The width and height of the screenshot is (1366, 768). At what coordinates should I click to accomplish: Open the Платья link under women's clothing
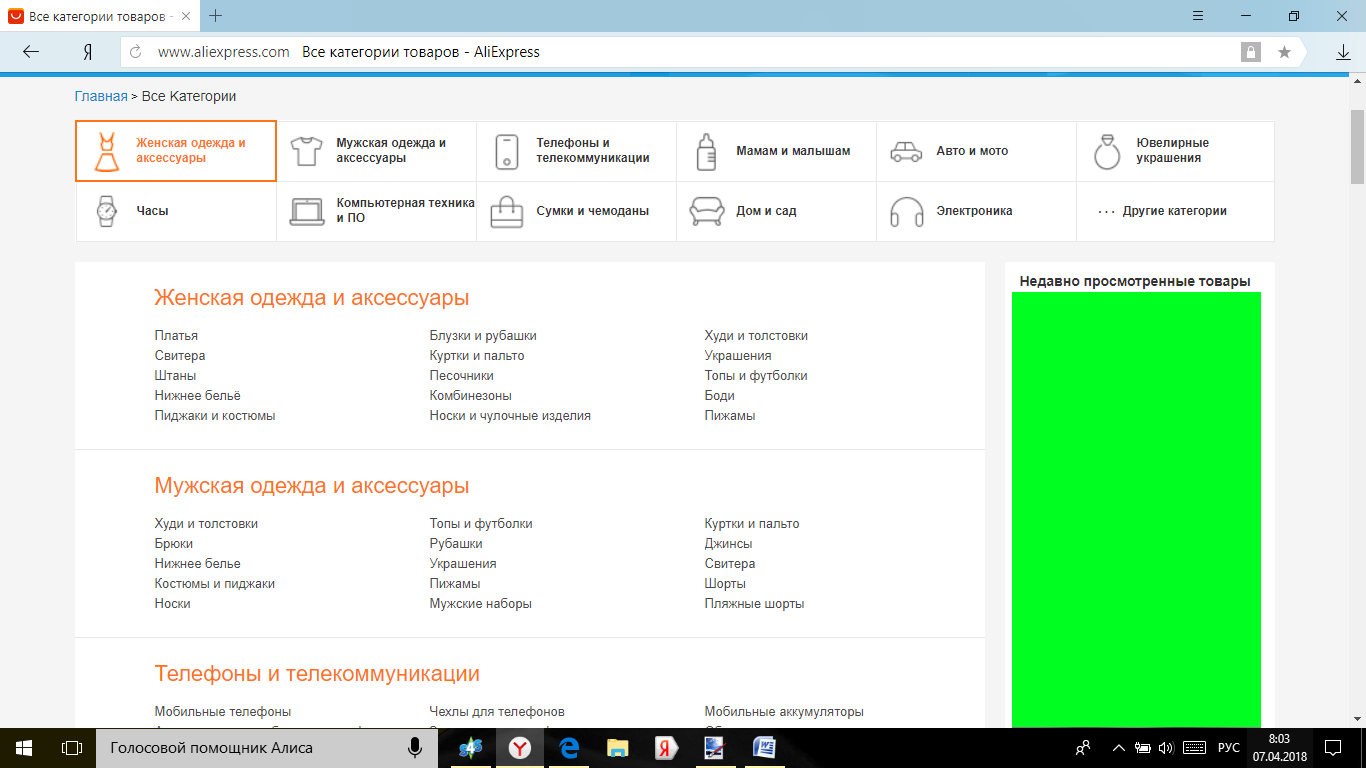coord(176,336)
